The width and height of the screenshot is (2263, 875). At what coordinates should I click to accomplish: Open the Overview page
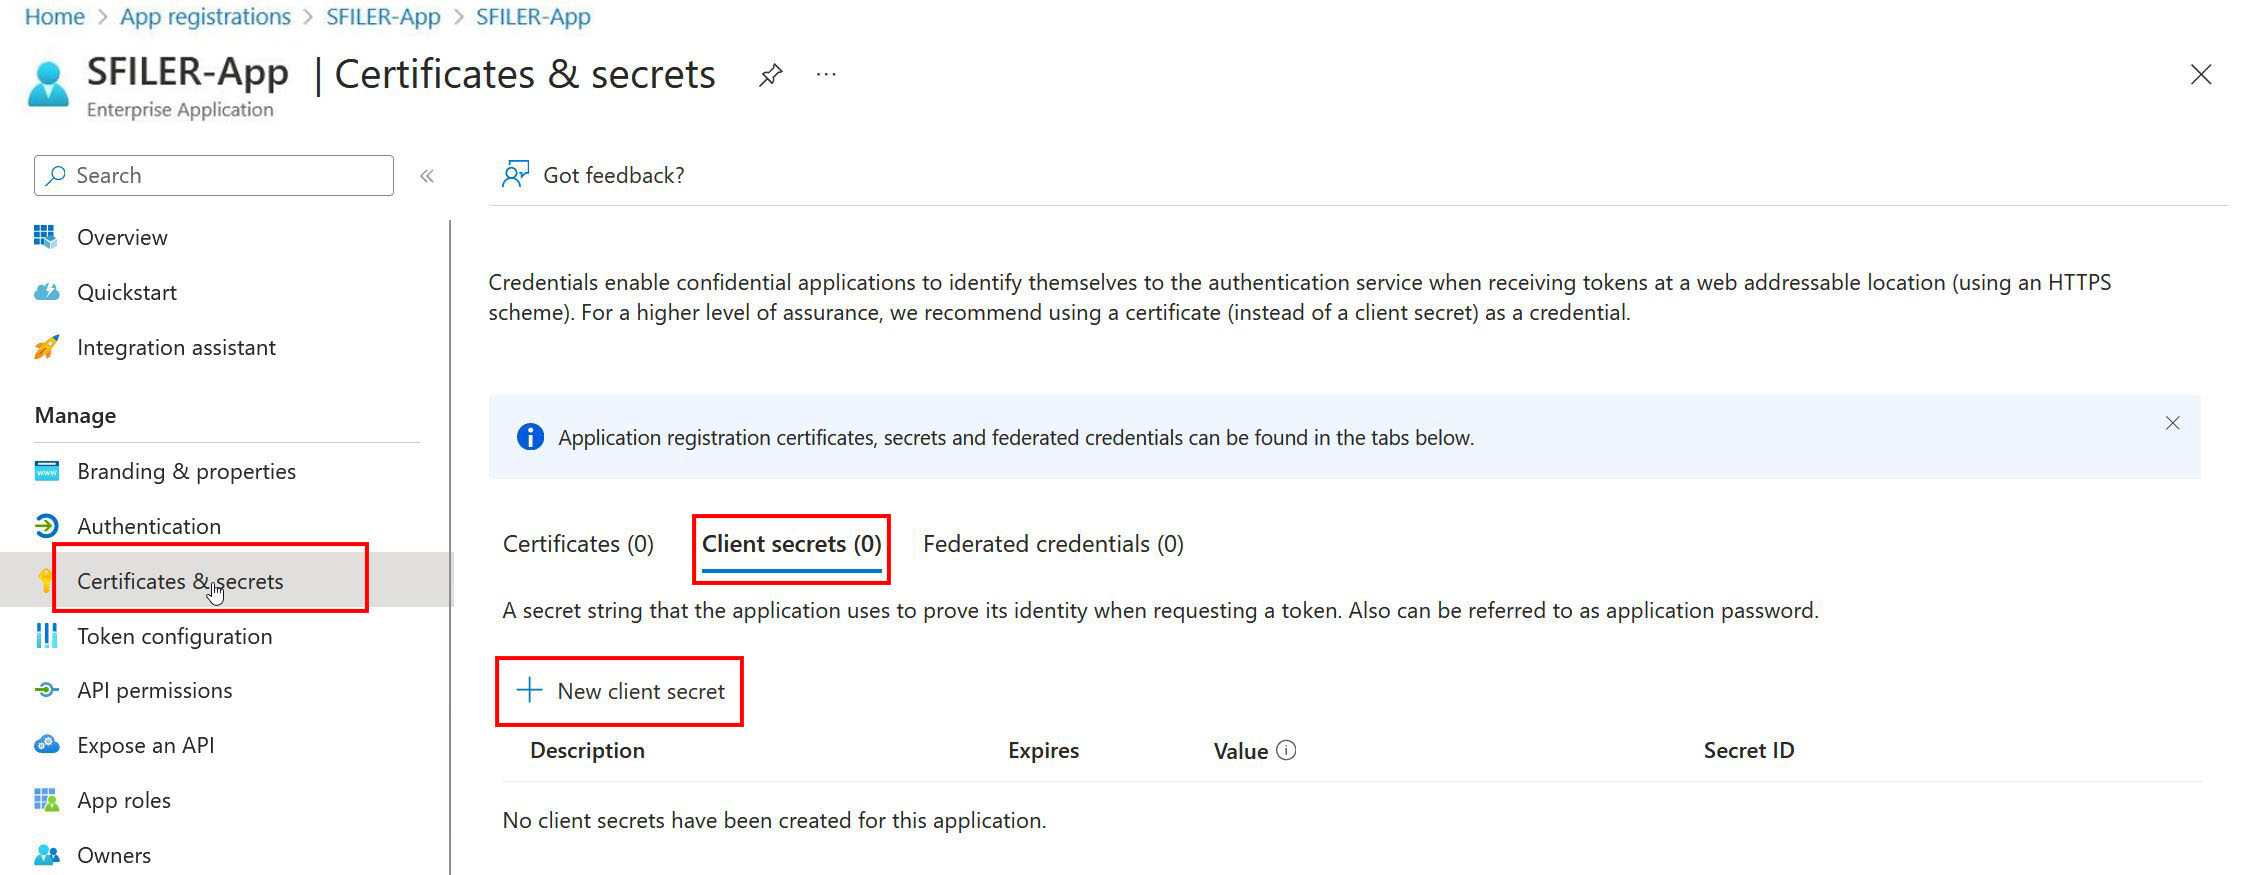click(122, 237)
